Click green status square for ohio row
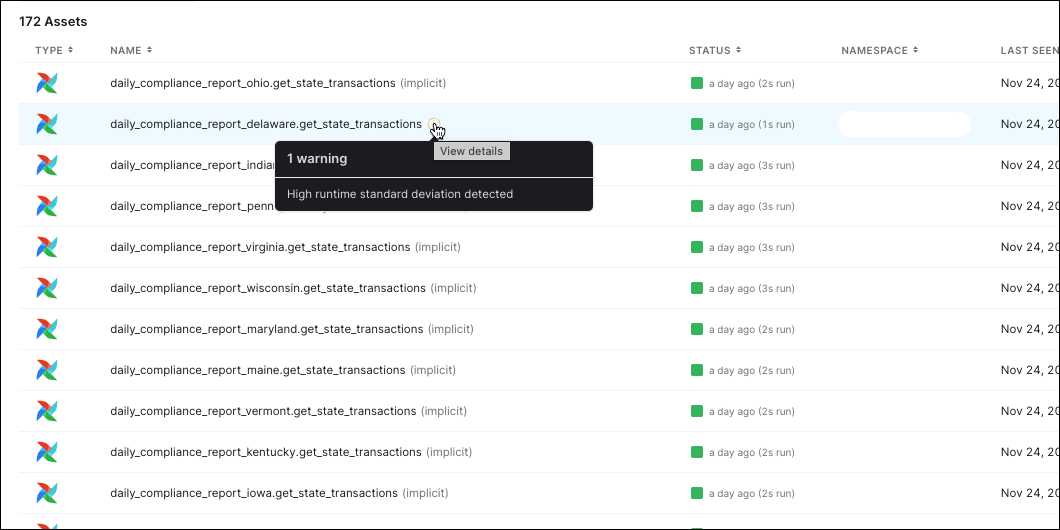The image size is (1060, 530). pos(697,83)
